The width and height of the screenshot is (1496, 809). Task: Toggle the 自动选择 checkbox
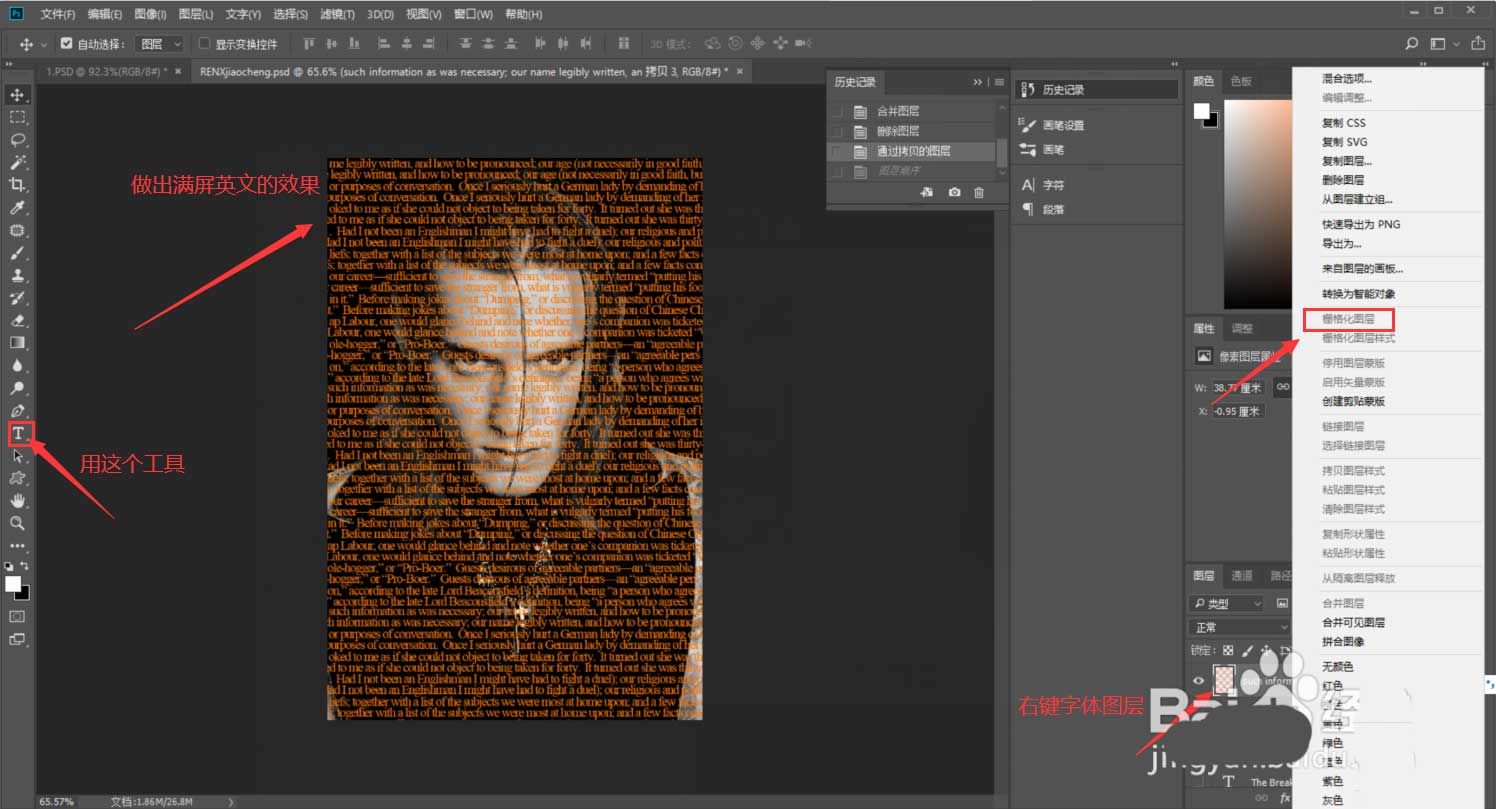click(x=67, y=44)
